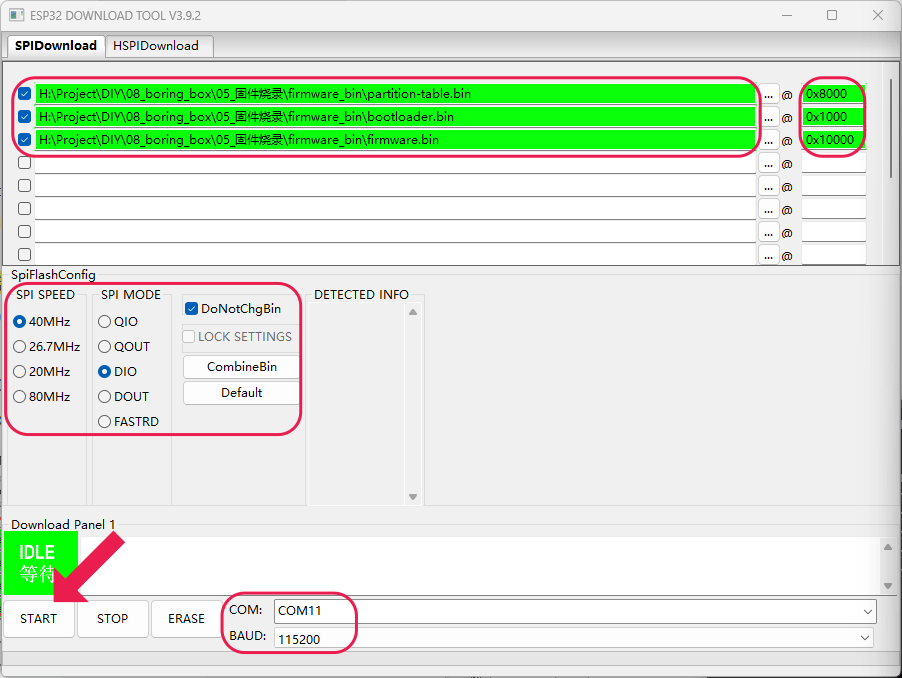Click the Download Panel log scroll up arrow
The height and width of the screenshot is (678, 902).
coord(888,547)
